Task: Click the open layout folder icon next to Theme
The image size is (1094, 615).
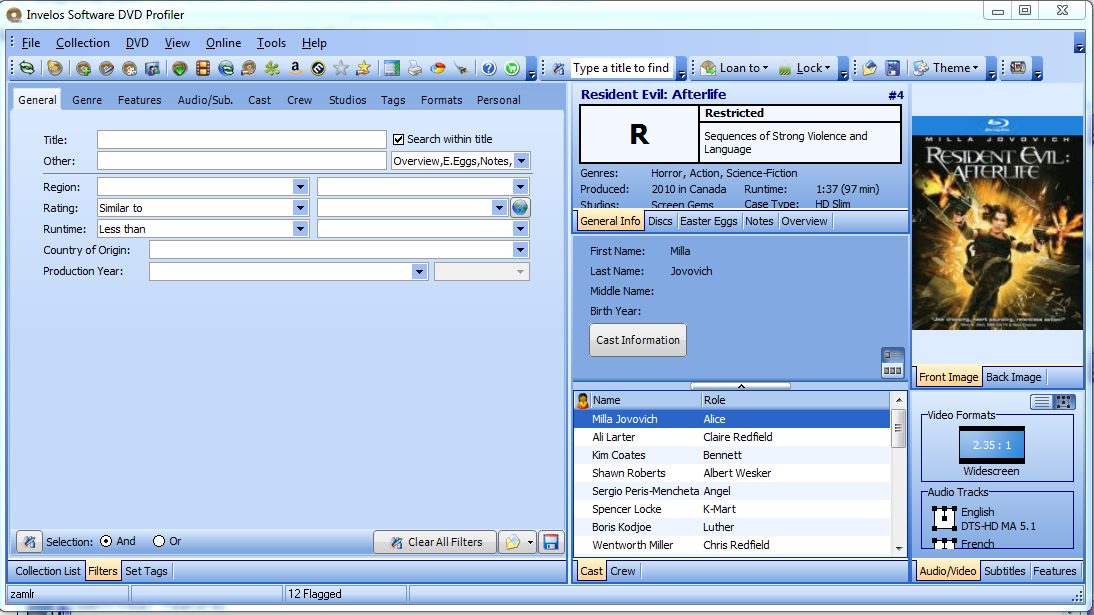Action: pyautogui.click(x=869, y=68)
